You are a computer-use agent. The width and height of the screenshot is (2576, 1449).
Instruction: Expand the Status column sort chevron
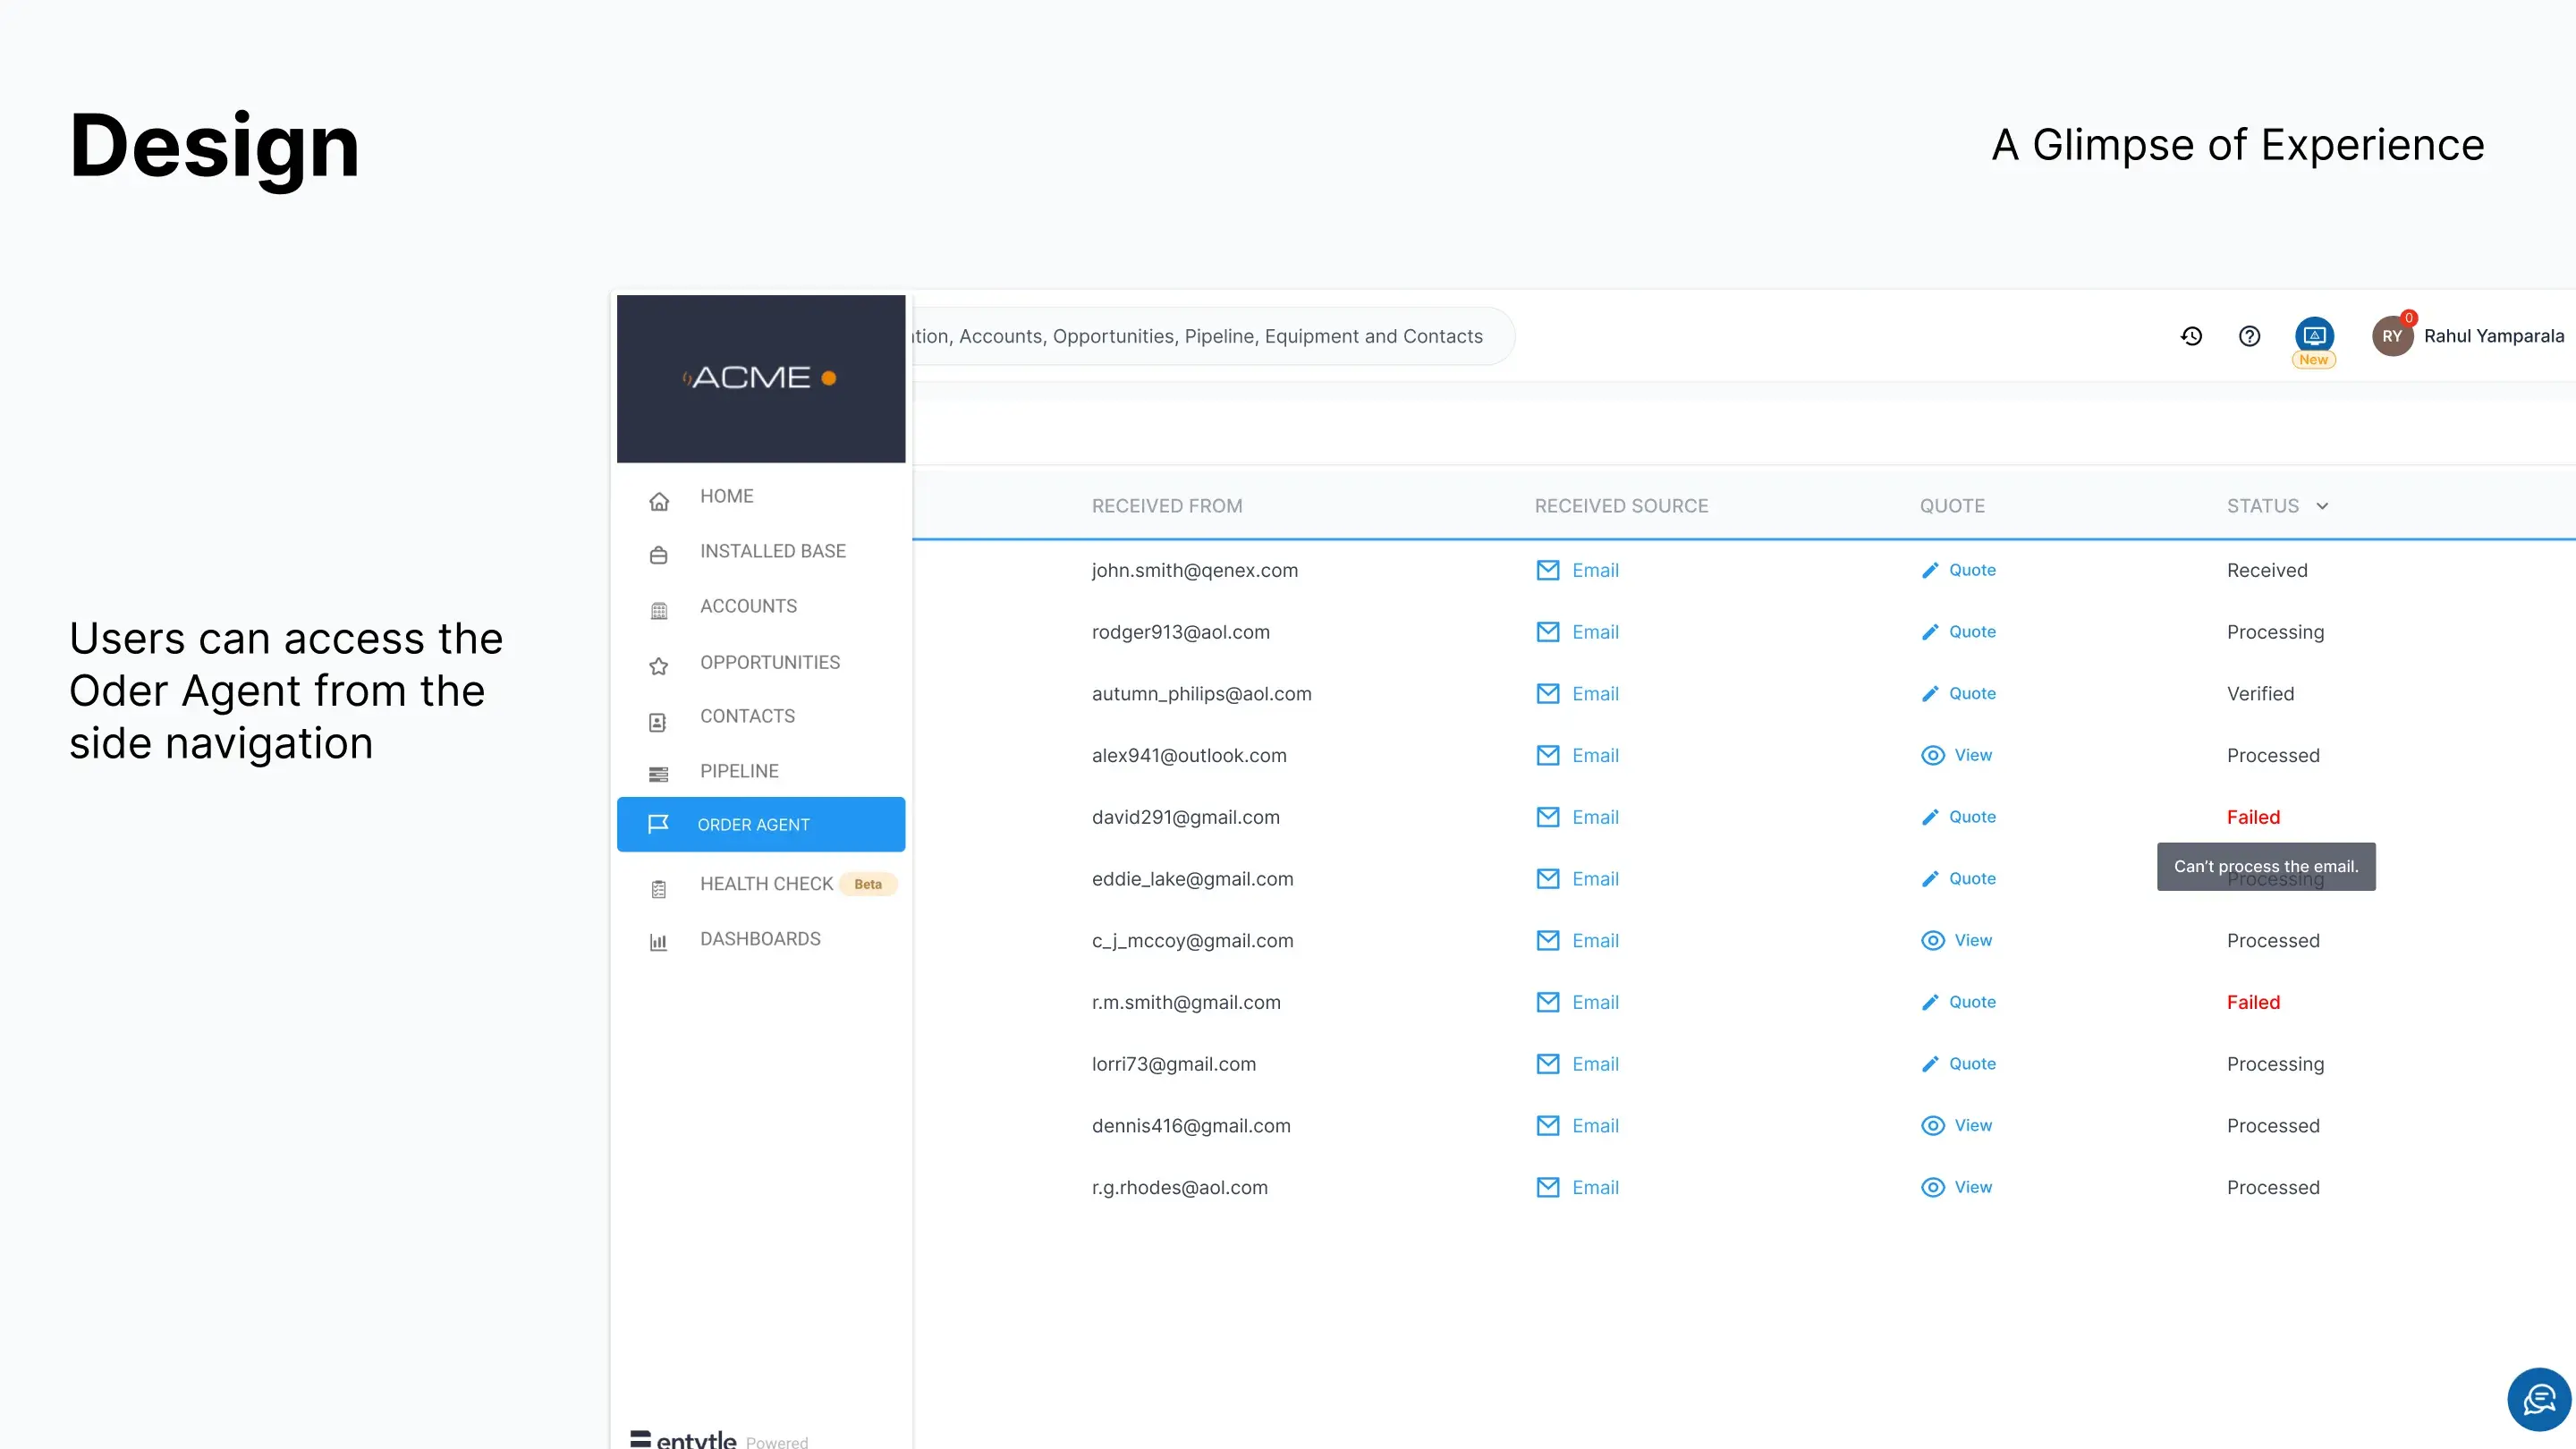2322,506
